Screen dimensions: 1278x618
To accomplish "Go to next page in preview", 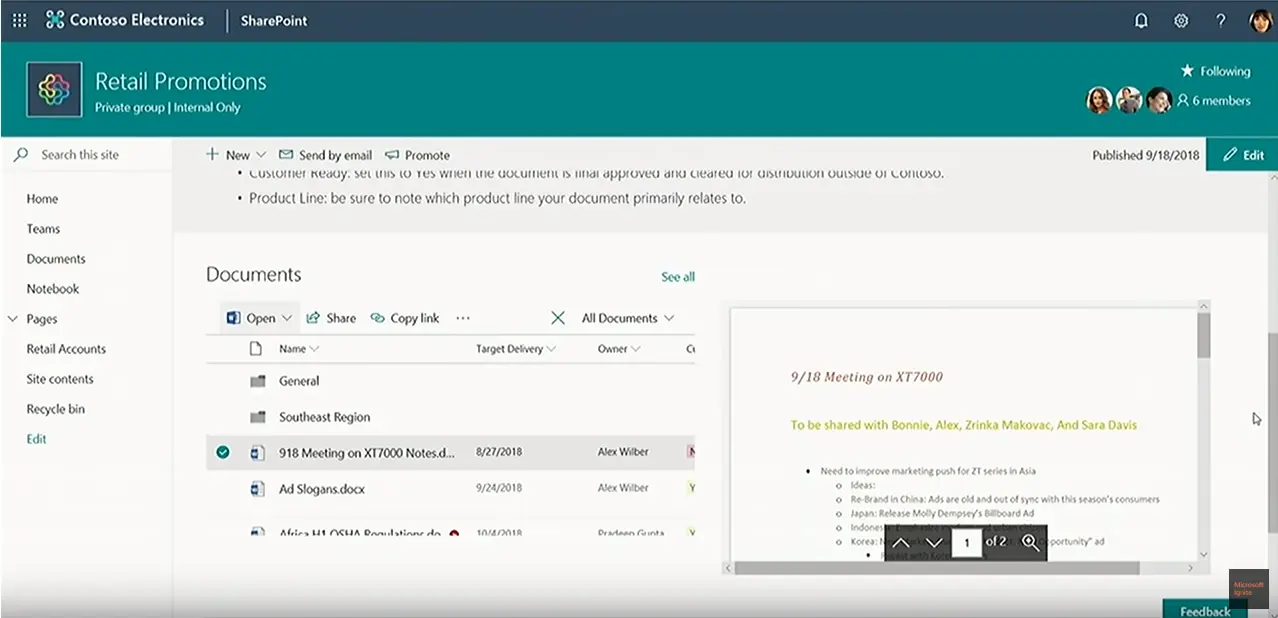I will point(934,542).
